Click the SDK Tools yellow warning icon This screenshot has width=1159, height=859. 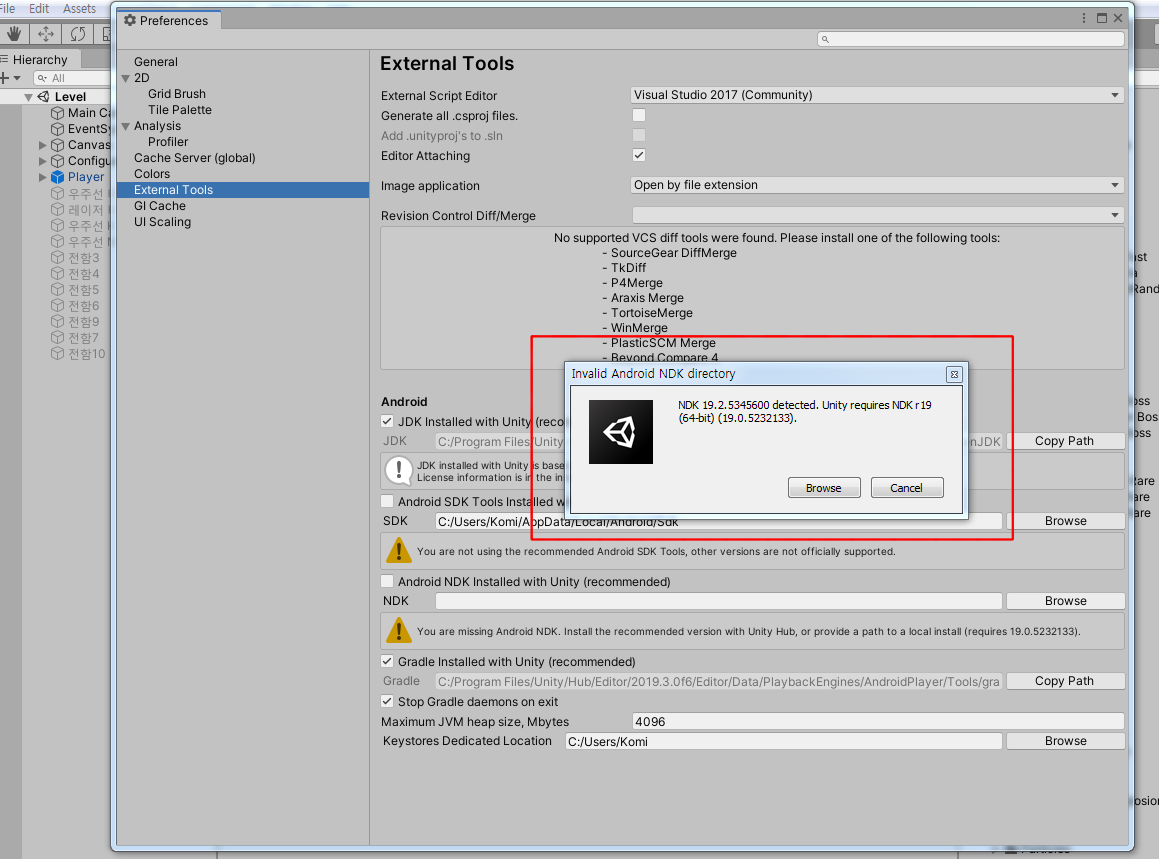(399, 551)
